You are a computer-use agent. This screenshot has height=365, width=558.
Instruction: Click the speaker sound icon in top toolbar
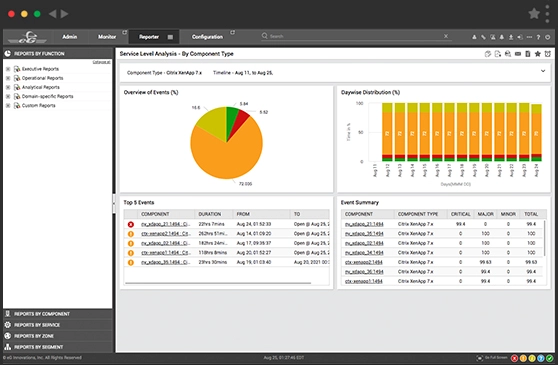pyautogui.click(x=520, y=37)
